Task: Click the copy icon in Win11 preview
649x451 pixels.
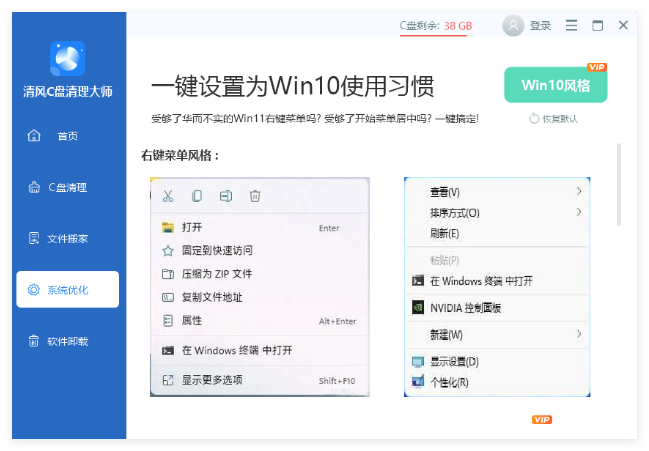Action: click(x=197, y=196)
